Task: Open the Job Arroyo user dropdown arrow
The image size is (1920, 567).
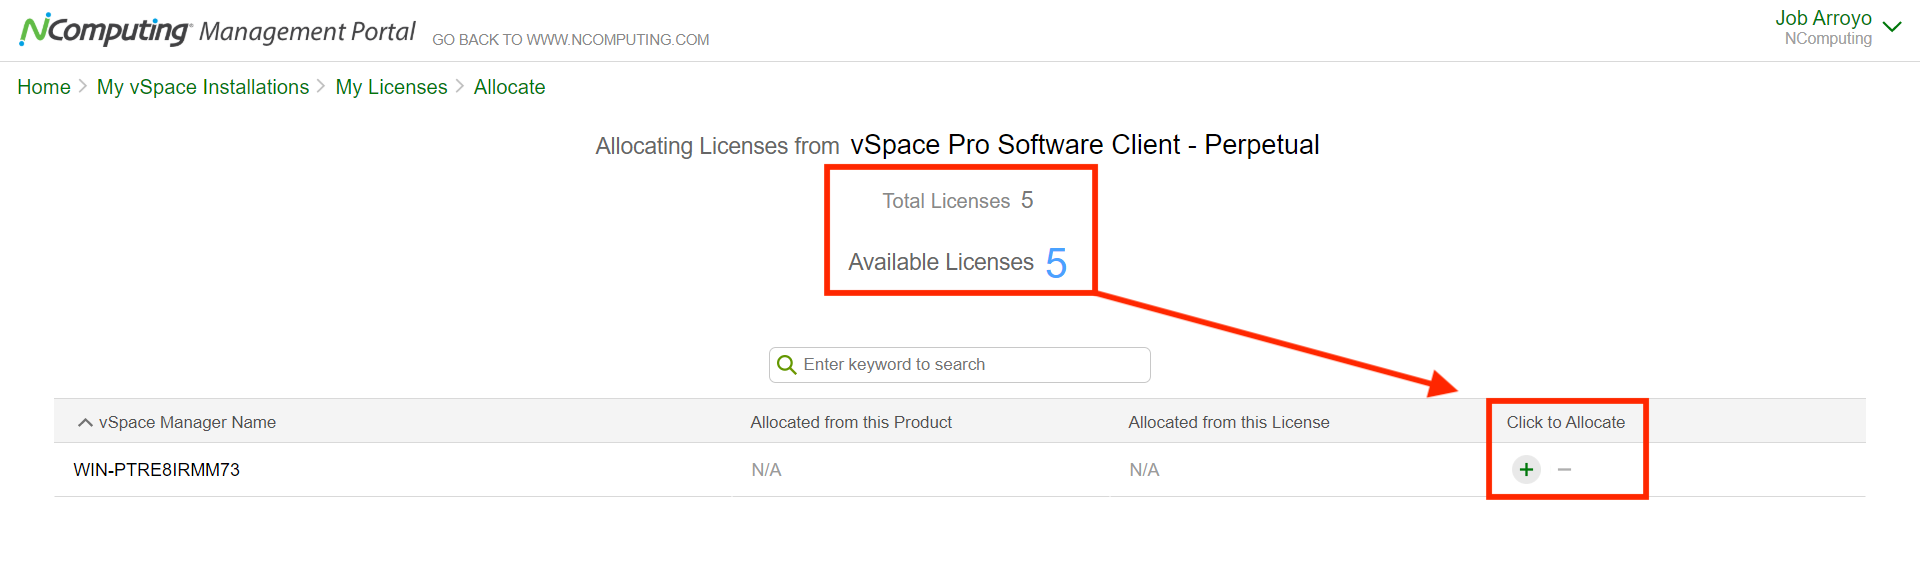Action: 1892,27
